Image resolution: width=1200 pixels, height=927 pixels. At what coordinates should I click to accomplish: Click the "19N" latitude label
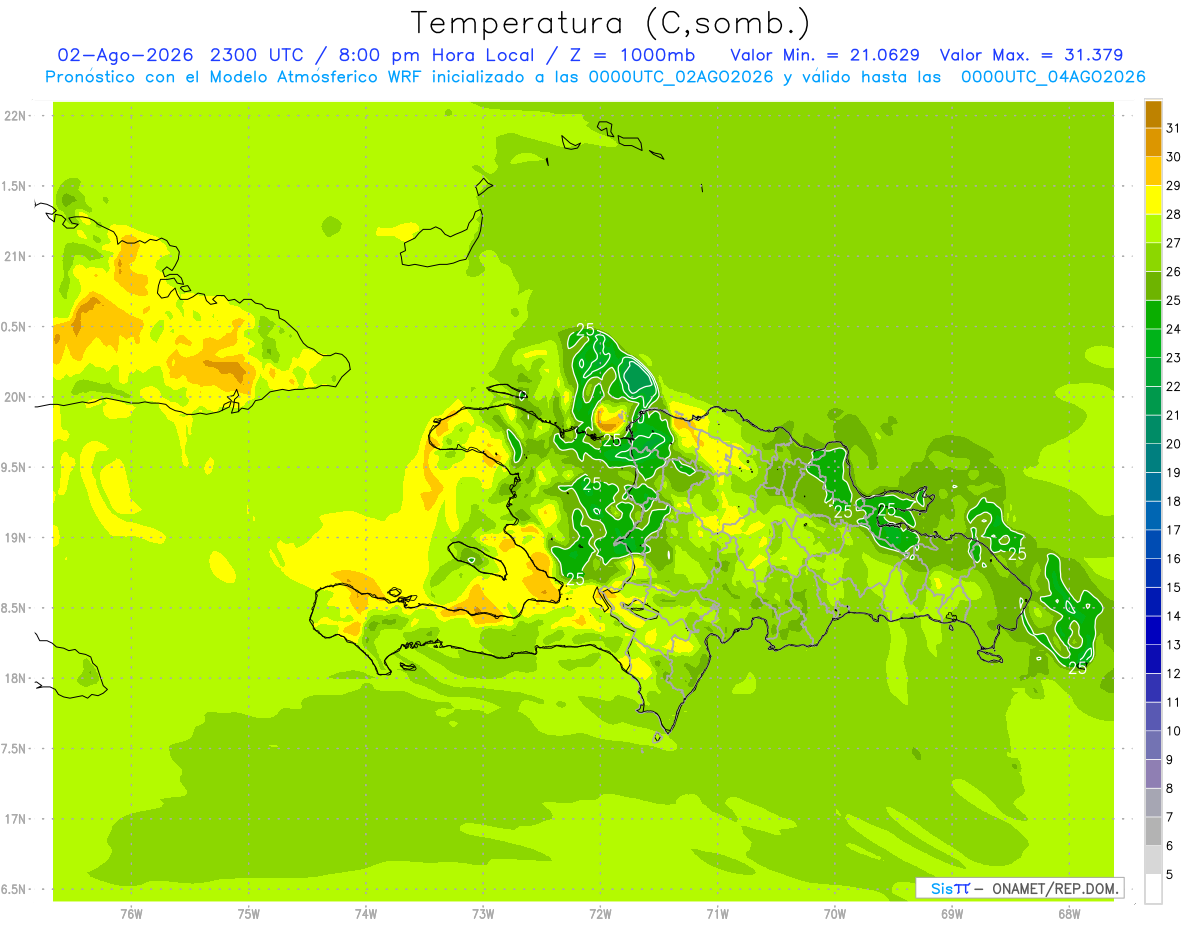pyautogui.click(x=17, y=538)
